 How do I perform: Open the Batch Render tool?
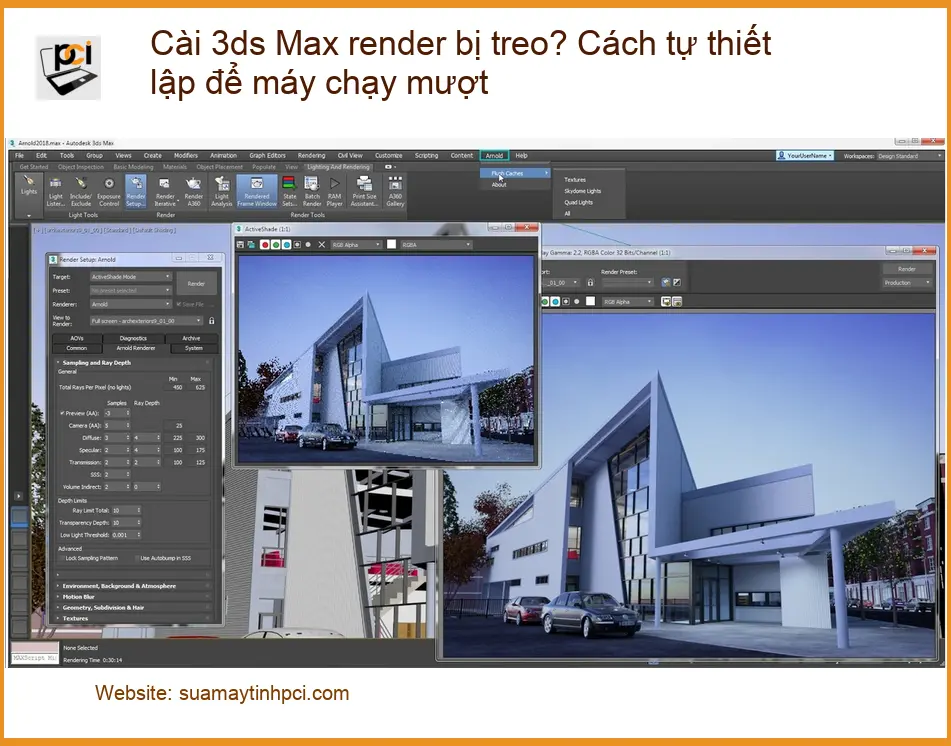tap(312, 191)
